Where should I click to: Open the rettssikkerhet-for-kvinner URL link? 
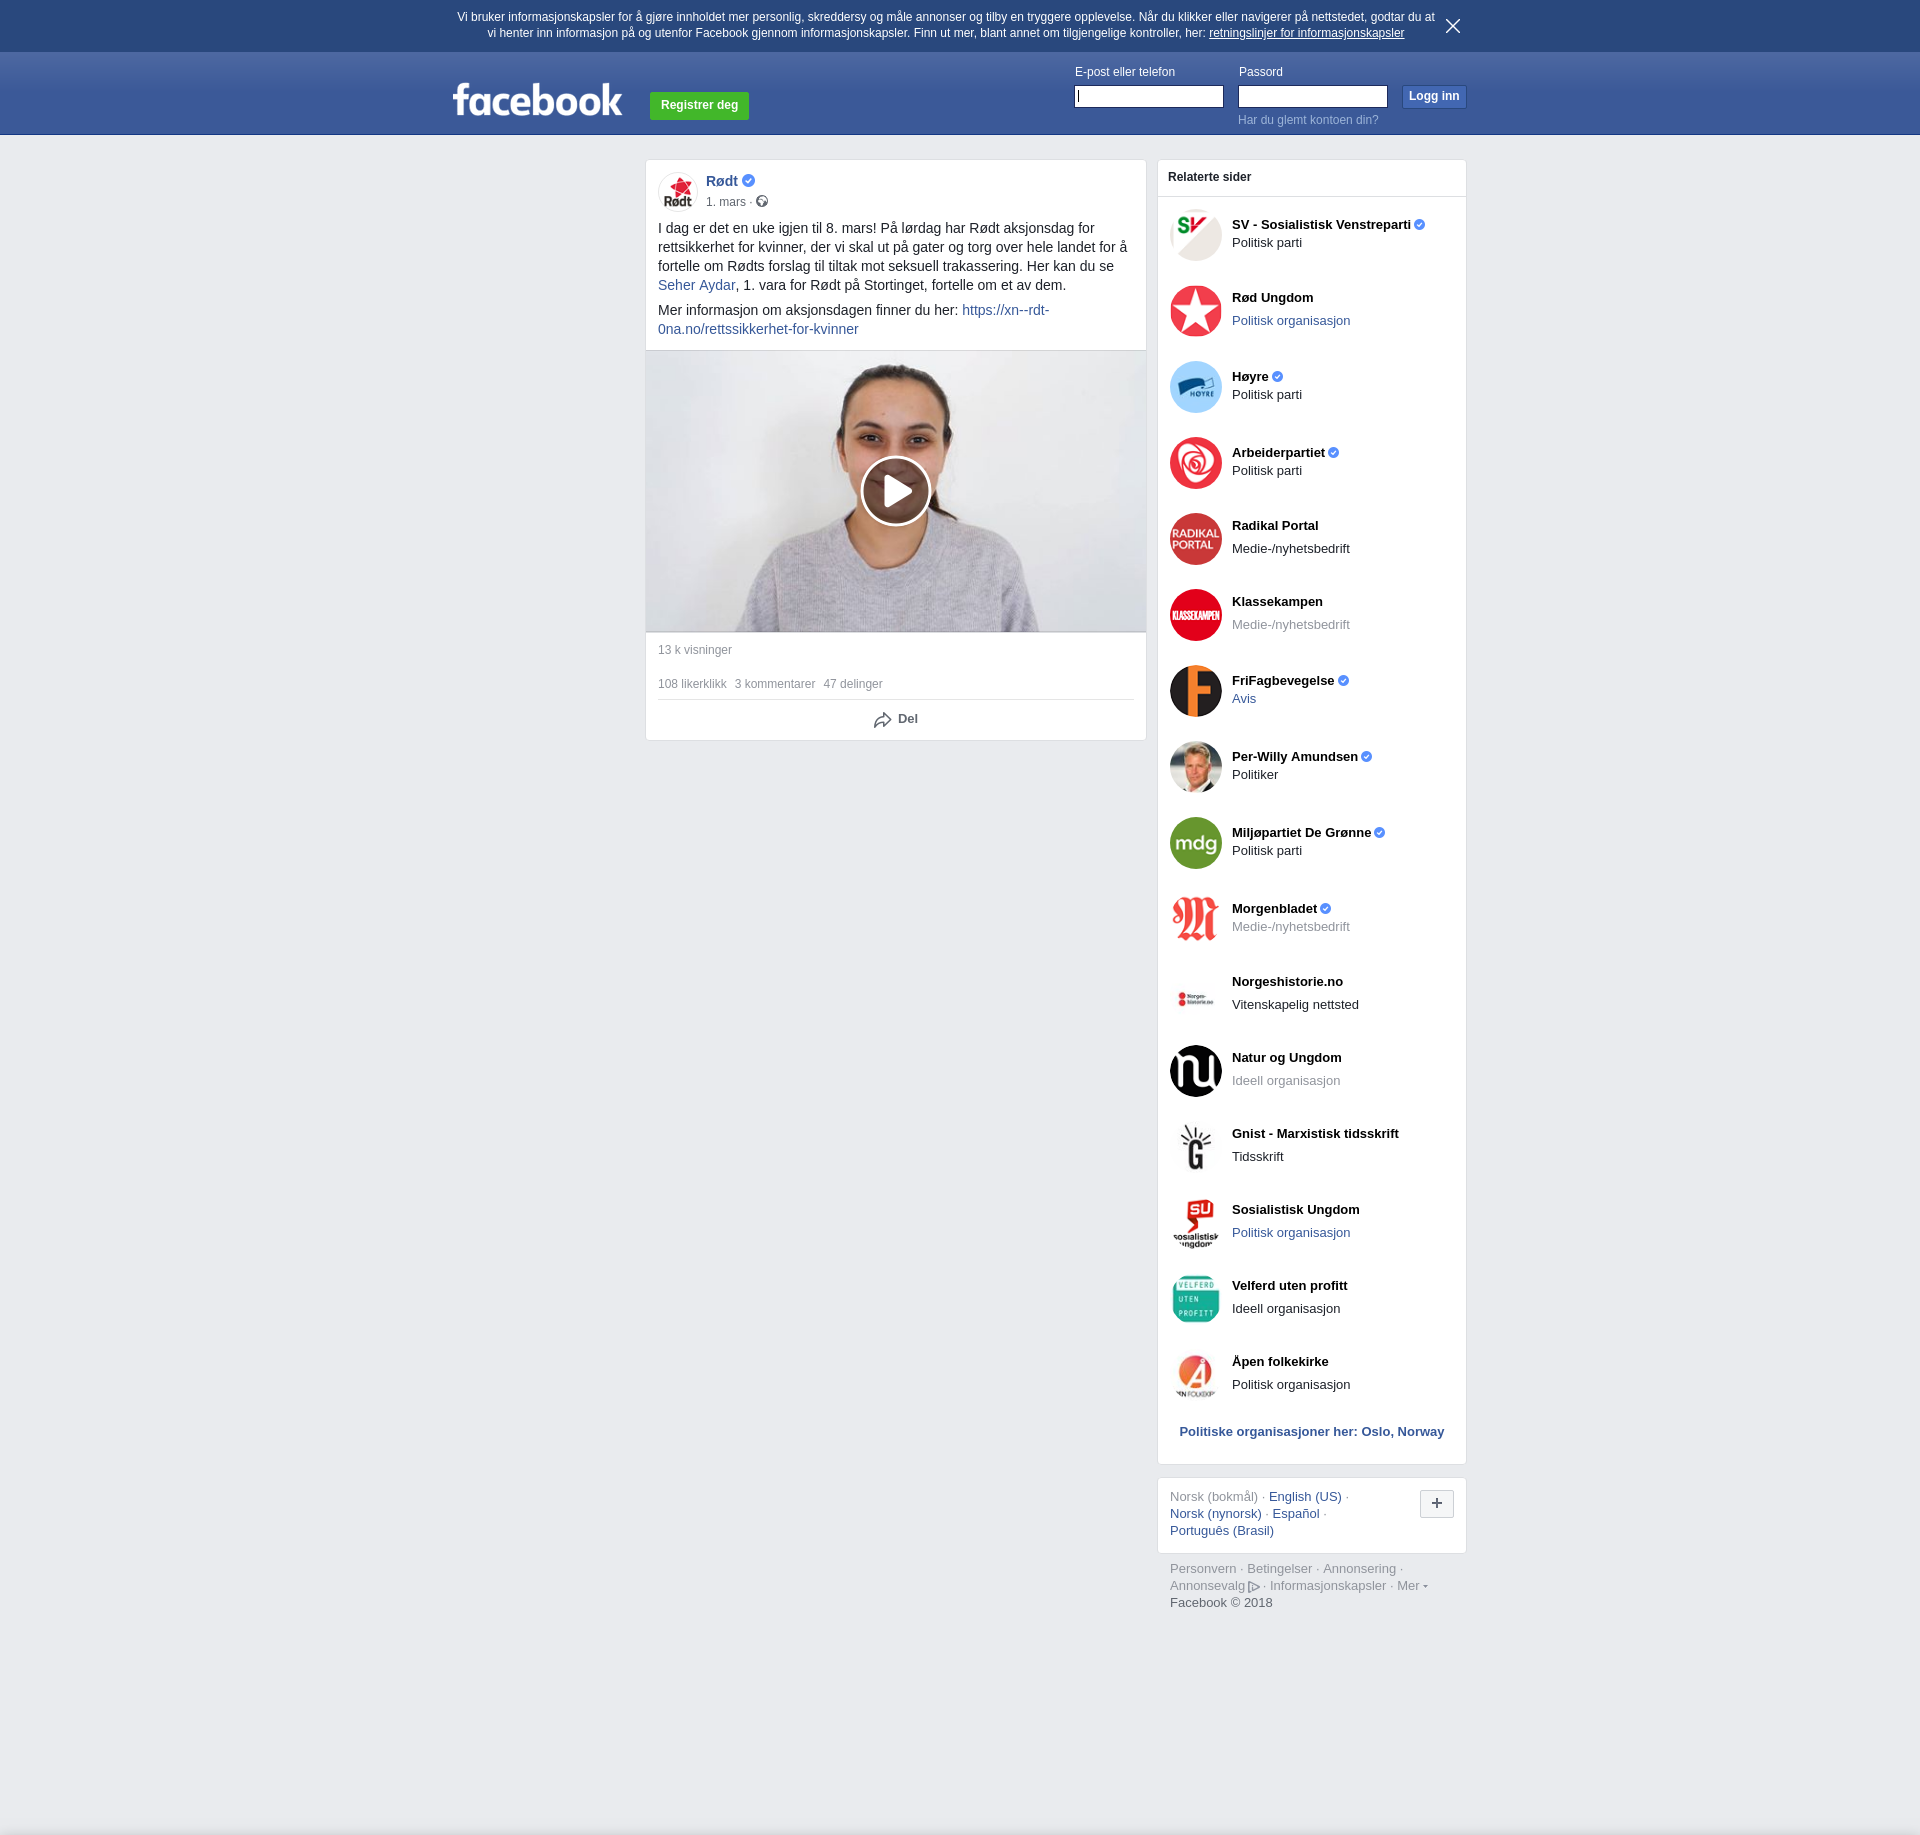click(853, 319)
